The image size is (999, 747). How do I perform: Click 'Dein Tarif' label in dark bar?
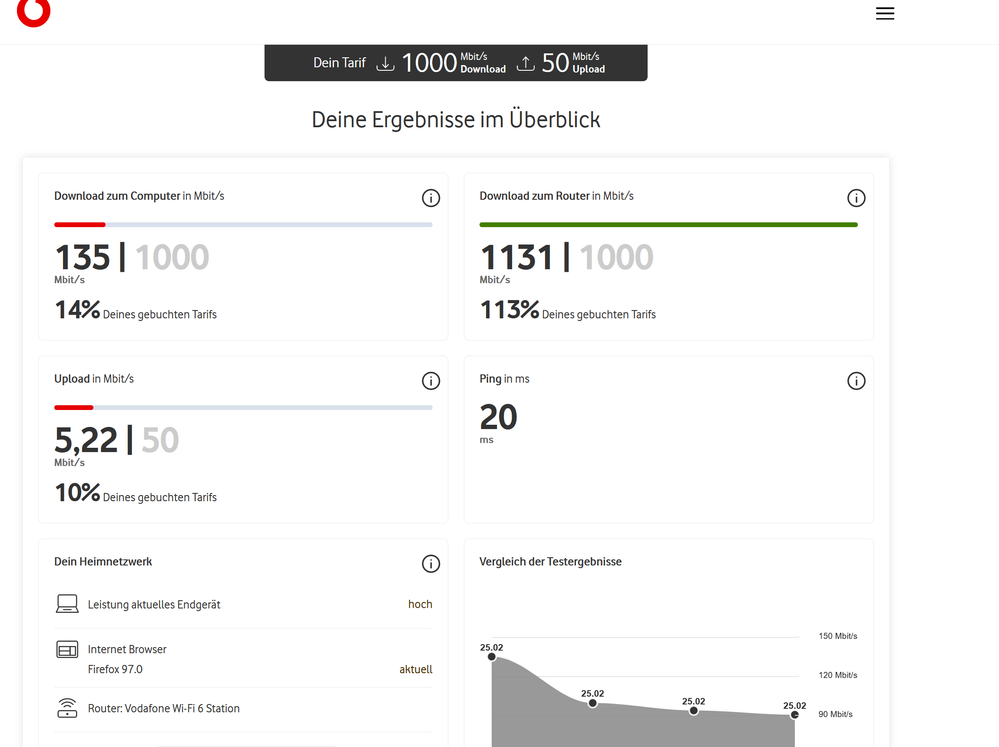(339, 63)
